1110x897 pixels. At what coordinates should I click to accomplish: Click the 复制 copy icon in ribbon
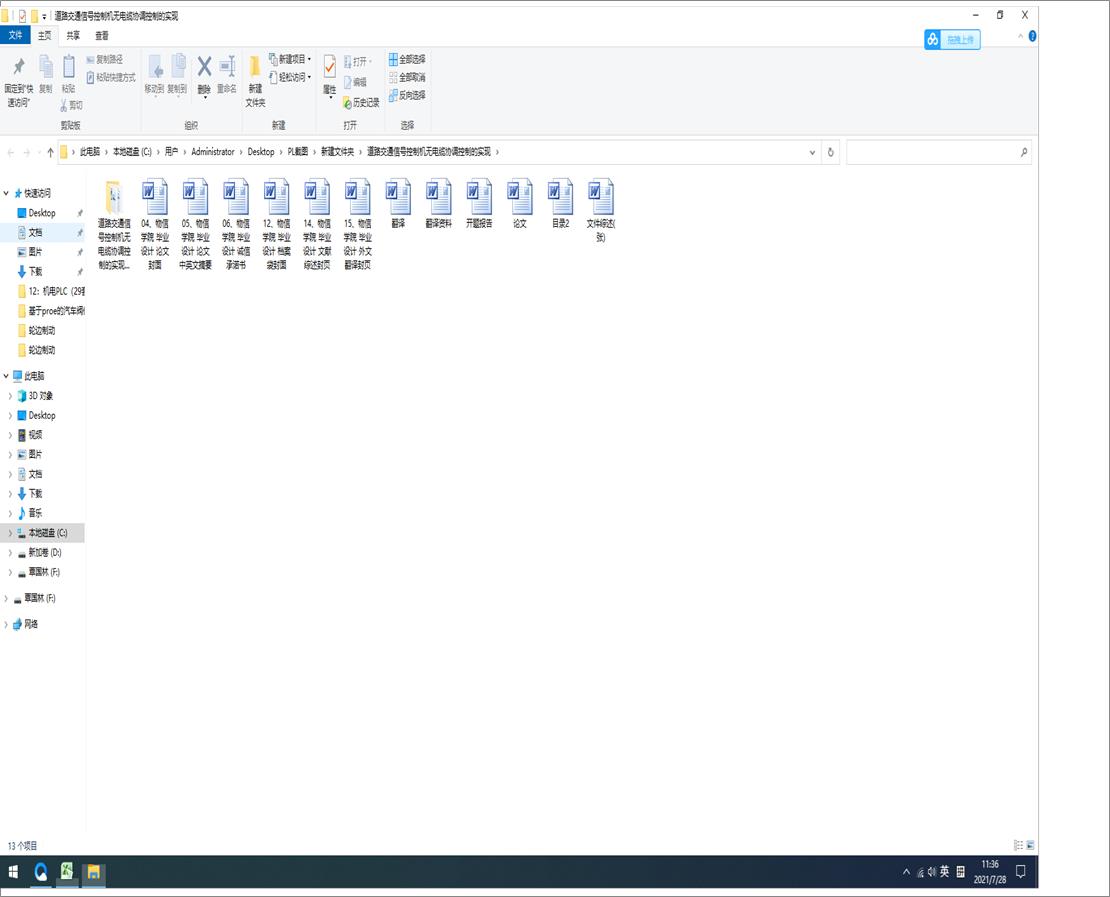(x=46, y=67)
